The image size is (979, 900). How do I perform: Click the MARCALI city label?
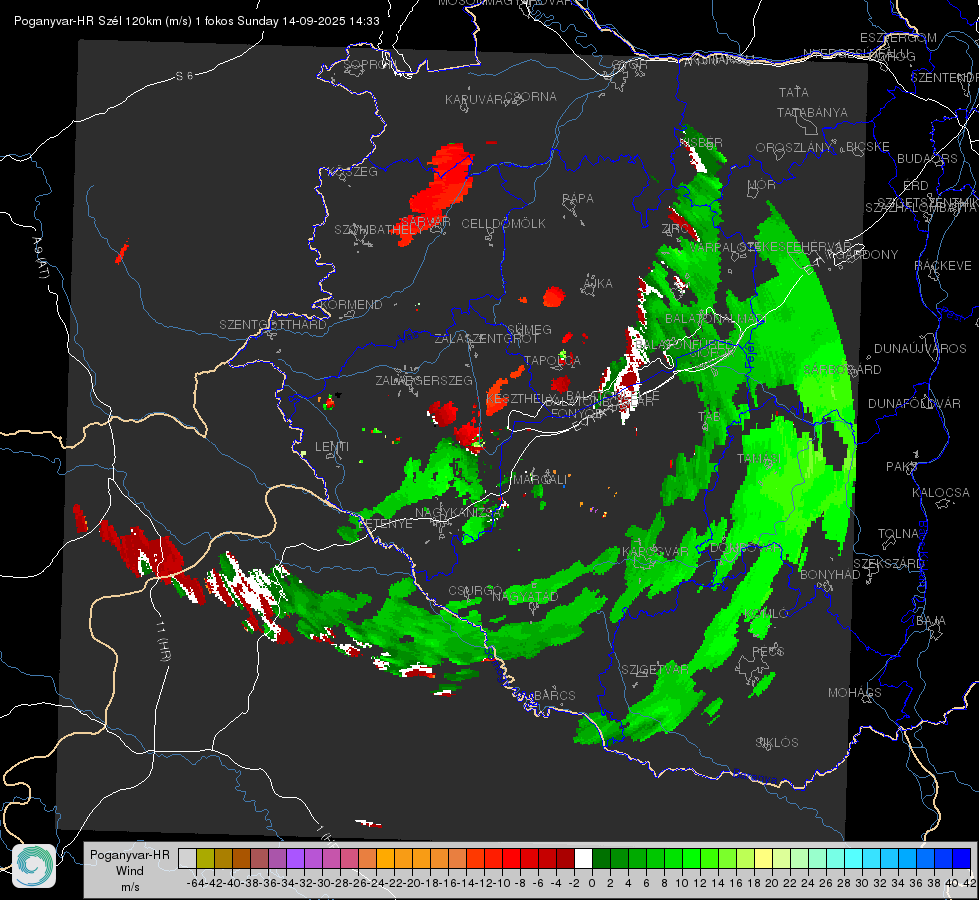coord(540,480)
